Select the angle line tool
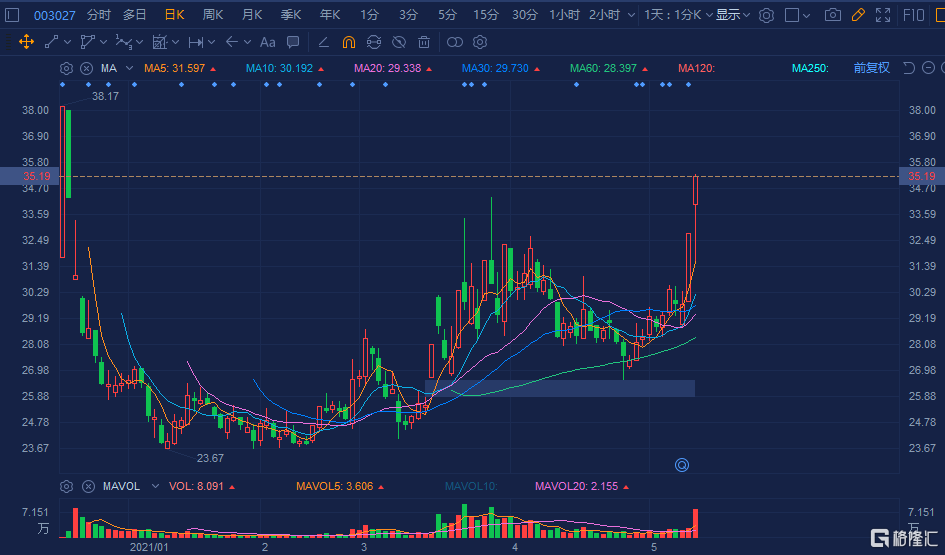This screenshot has width=945, height=555. point(323,42)
